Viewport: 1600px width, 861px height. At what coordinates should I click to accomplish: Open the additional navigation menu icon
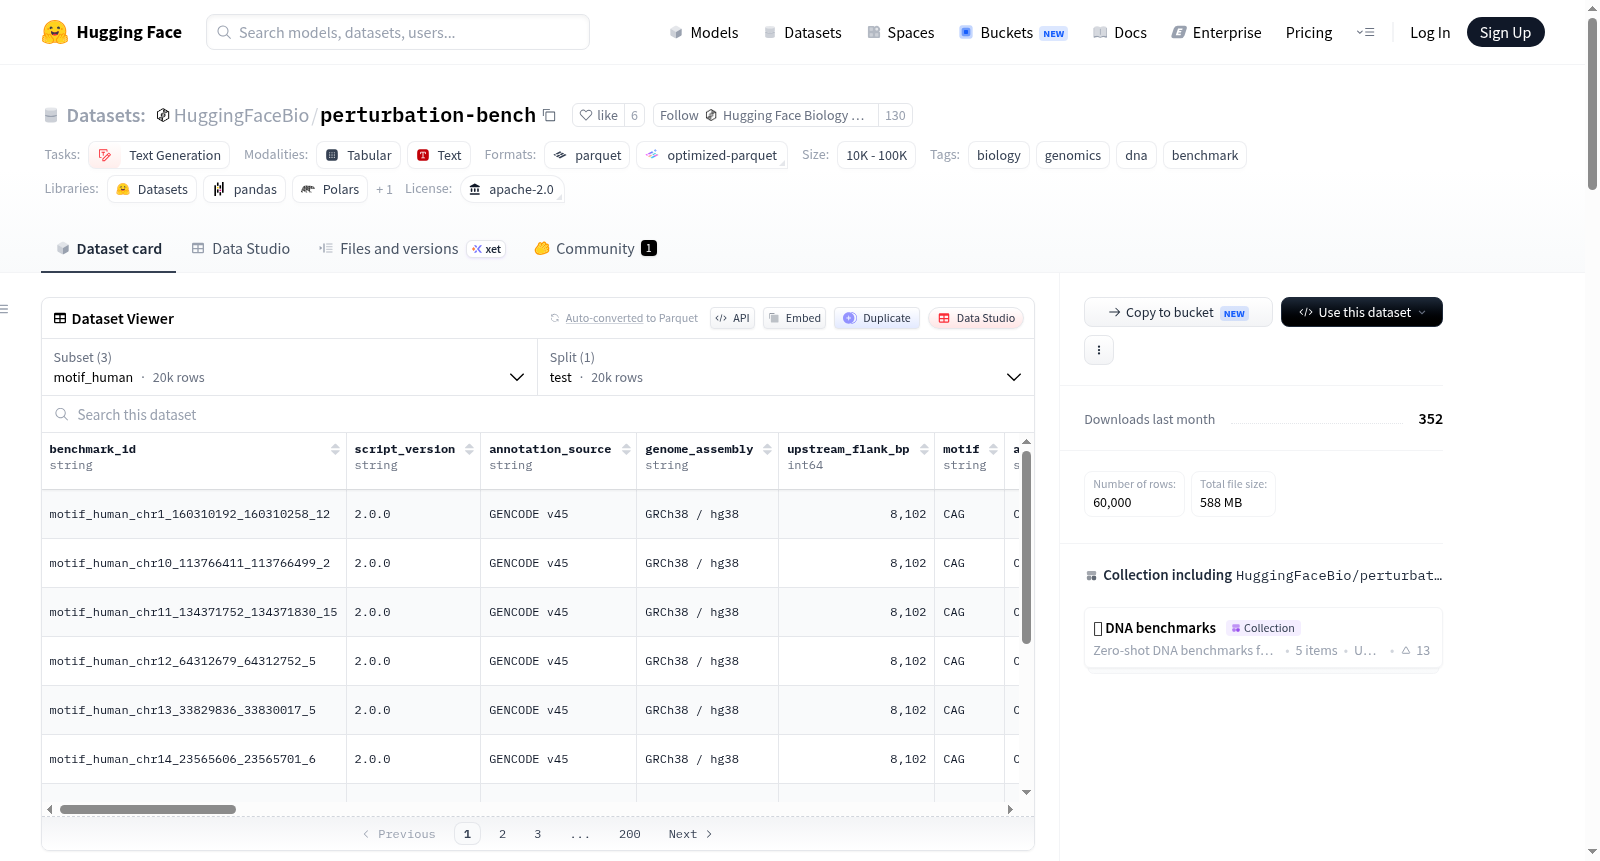tap(1365, 32)
